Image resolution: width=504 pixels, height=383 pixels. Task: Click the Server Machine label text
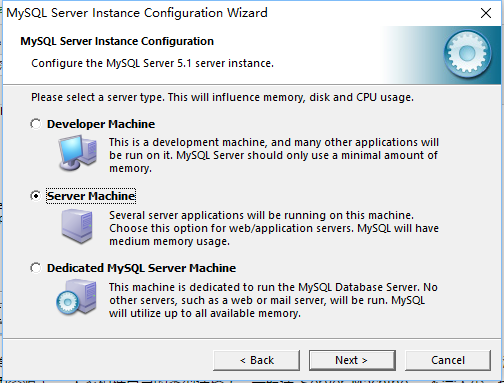91,196
